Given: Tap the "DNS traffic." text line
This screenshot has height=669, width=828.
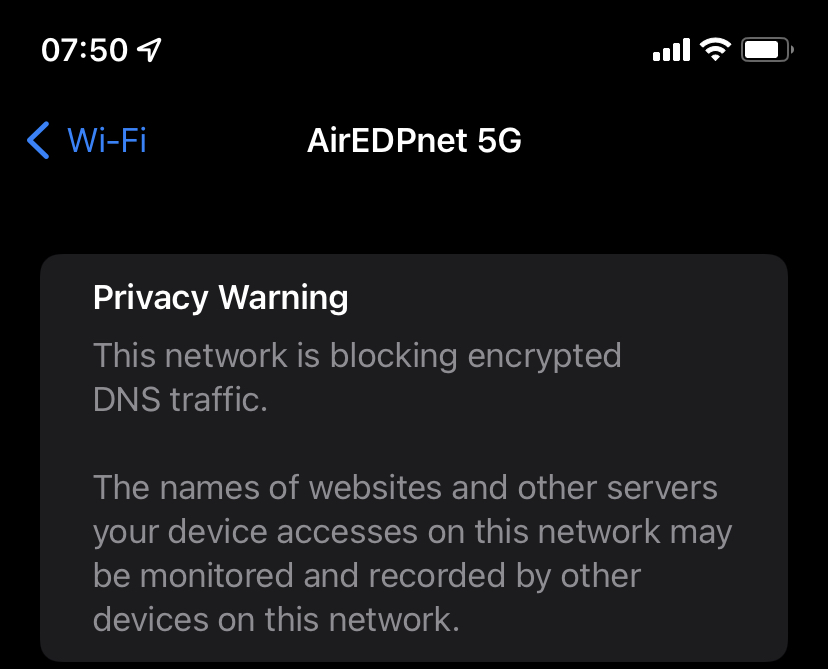Looking at the screenshot, I should pyautogui.click(x=181, y=400).
